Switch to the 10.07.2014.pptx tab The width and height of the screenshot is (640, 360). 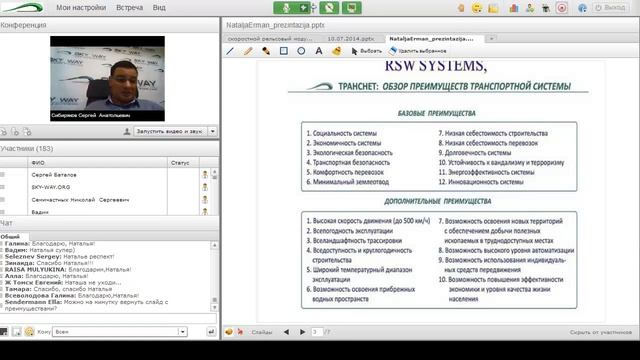point(351,39)
